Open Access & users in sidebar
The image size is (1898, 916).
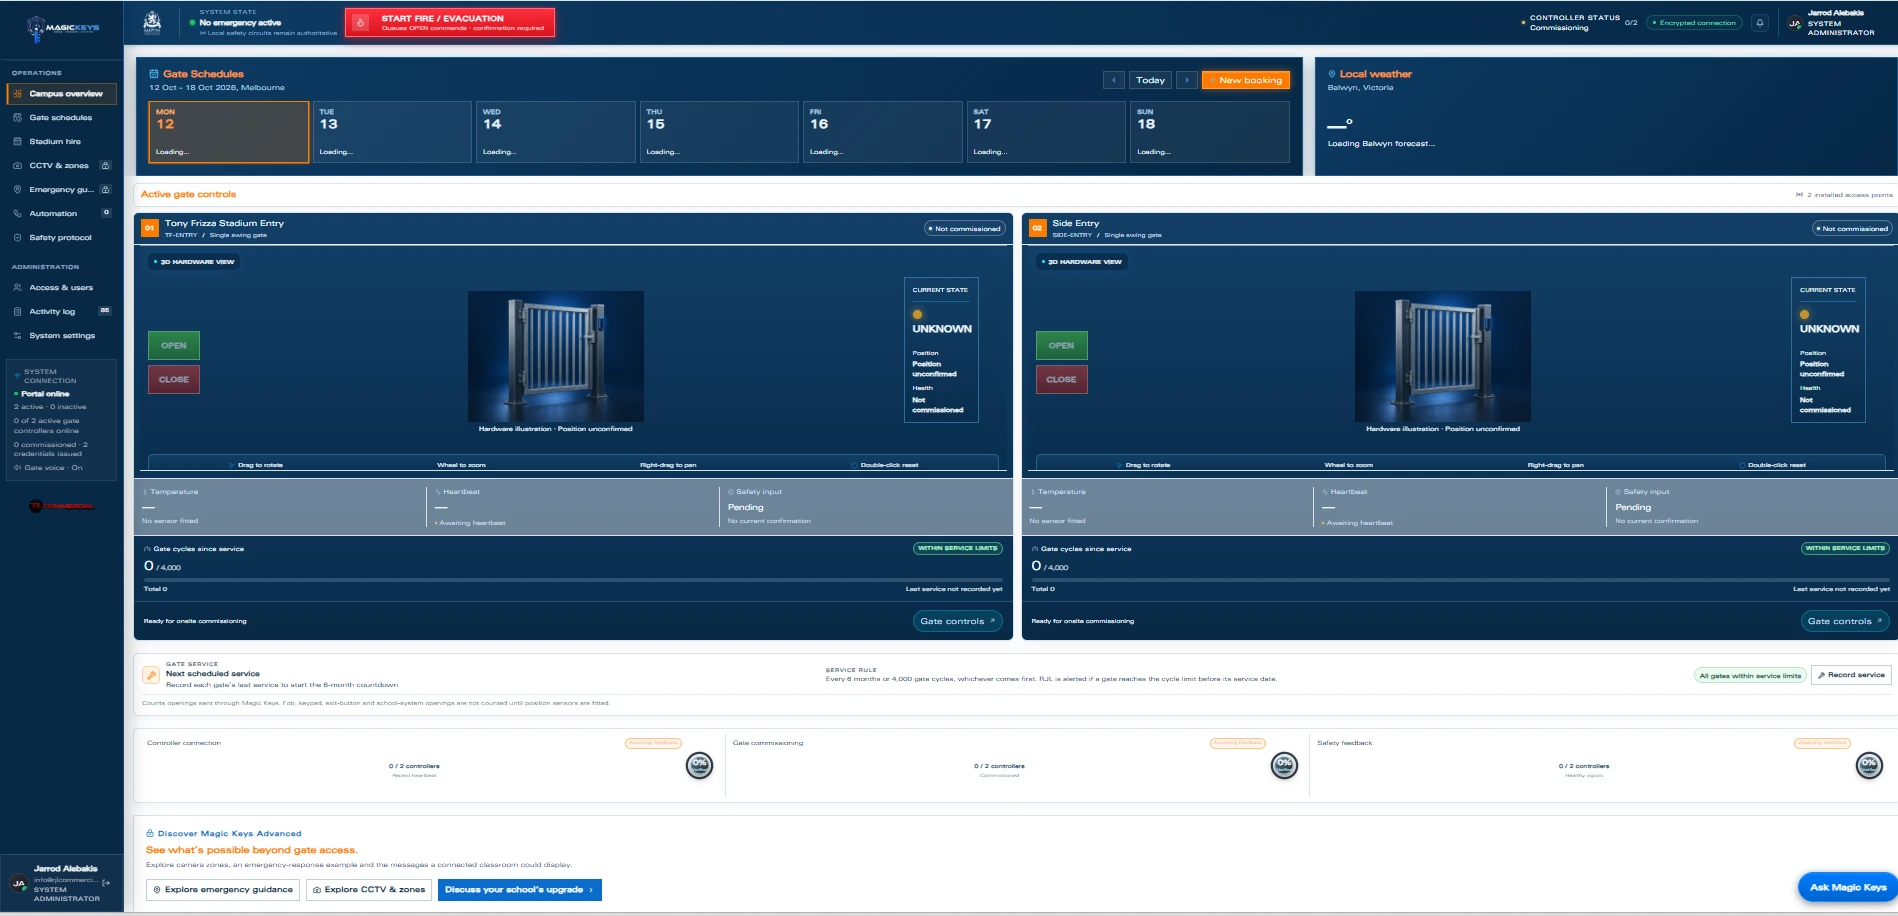(61, 288)
